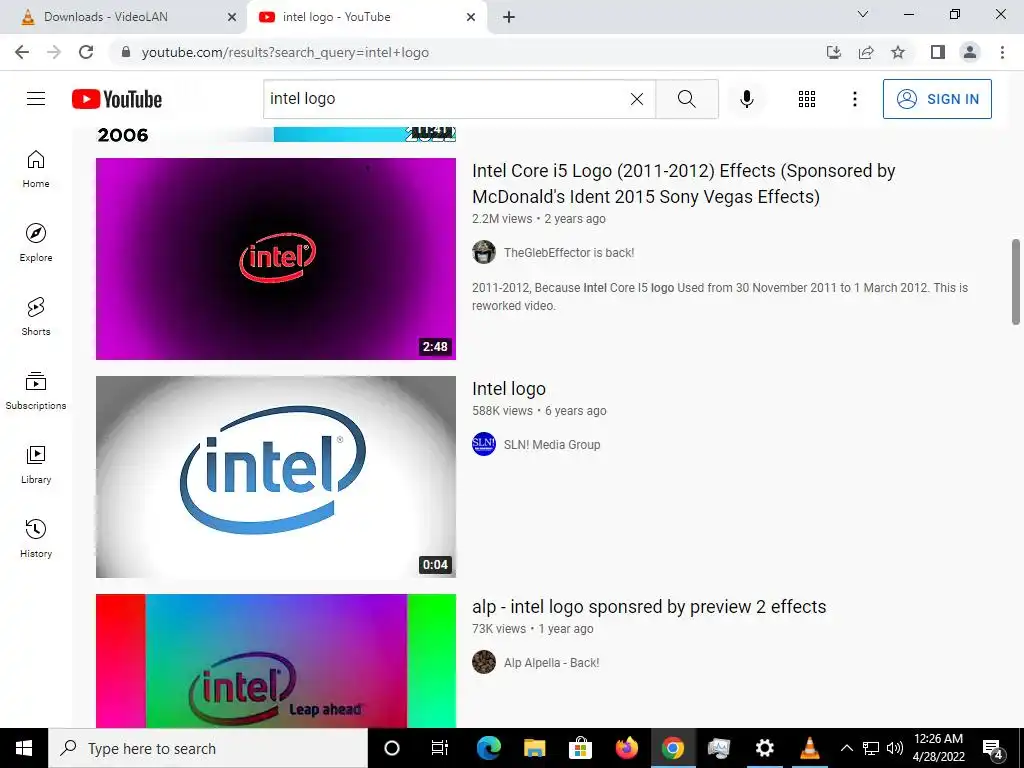Open YouTube settings three-dot menu
Viewport: 1024px width, 768px height.
tap(855, 99)
